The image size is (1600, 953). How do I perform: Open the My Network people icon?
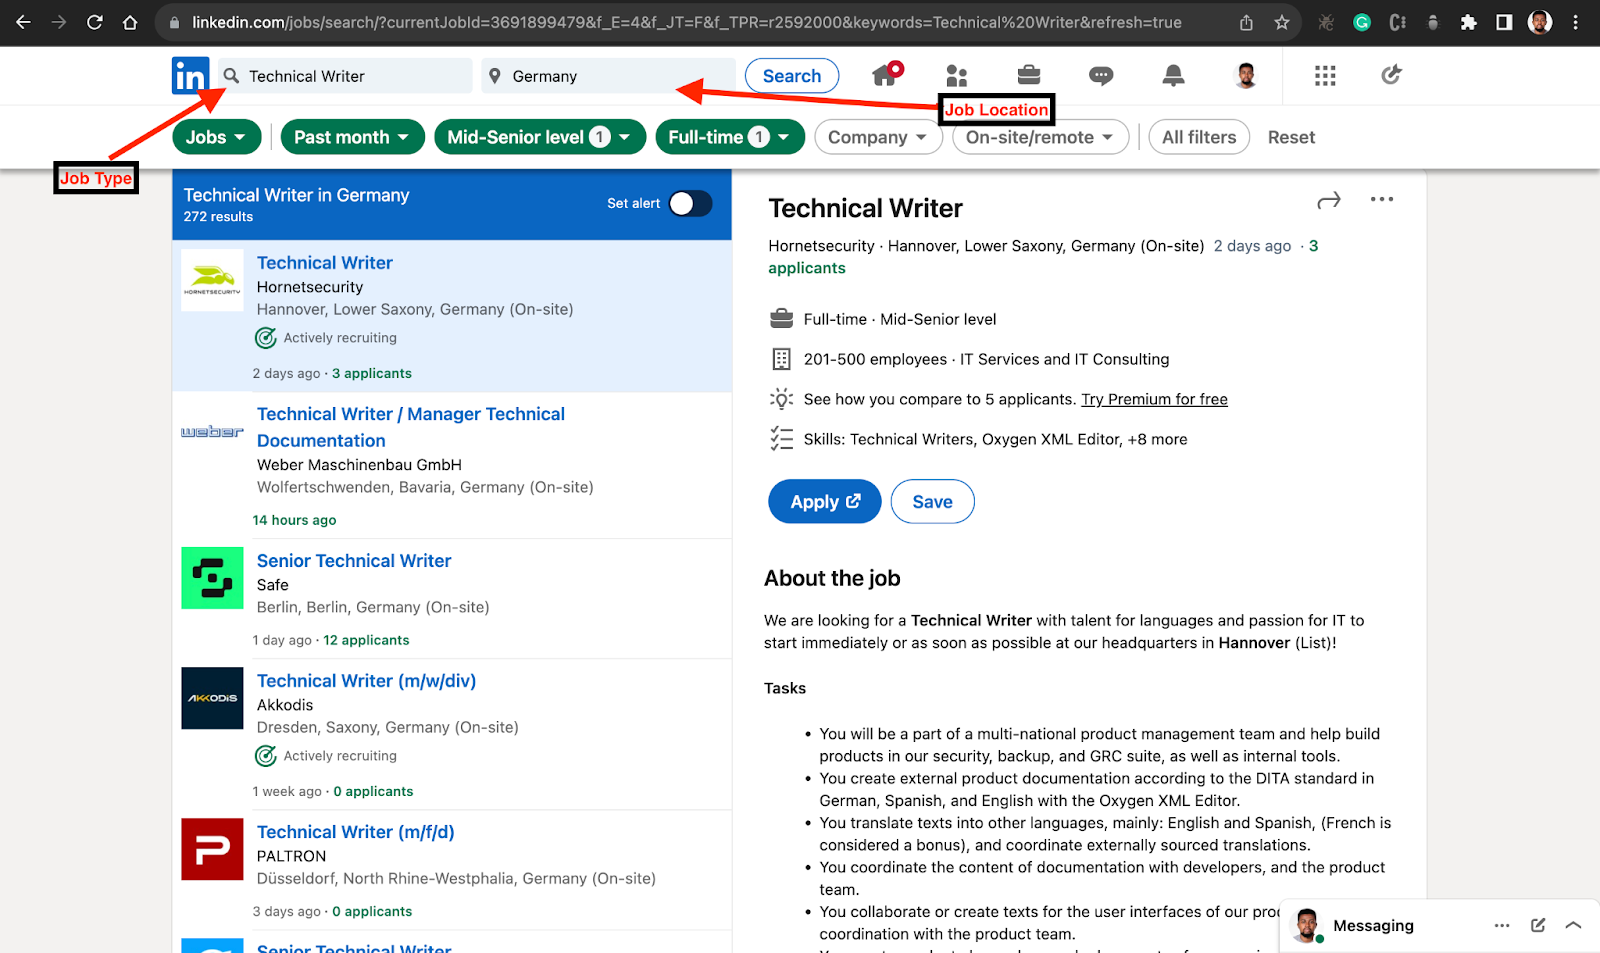click(957, 75)
